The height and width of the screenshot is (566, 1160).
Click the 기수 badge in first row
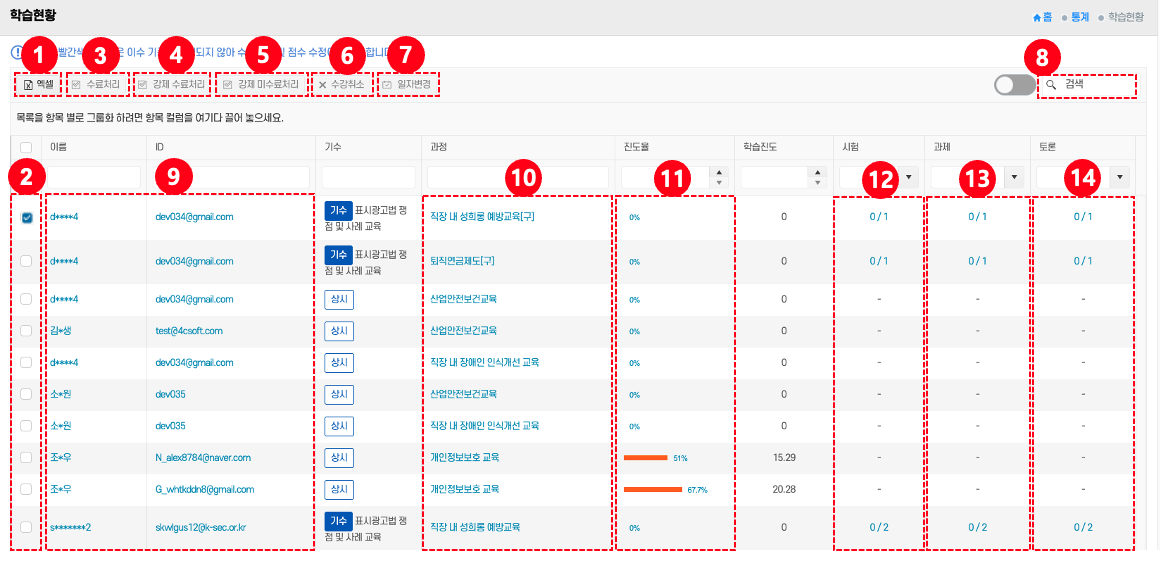(x=338, y=211)
